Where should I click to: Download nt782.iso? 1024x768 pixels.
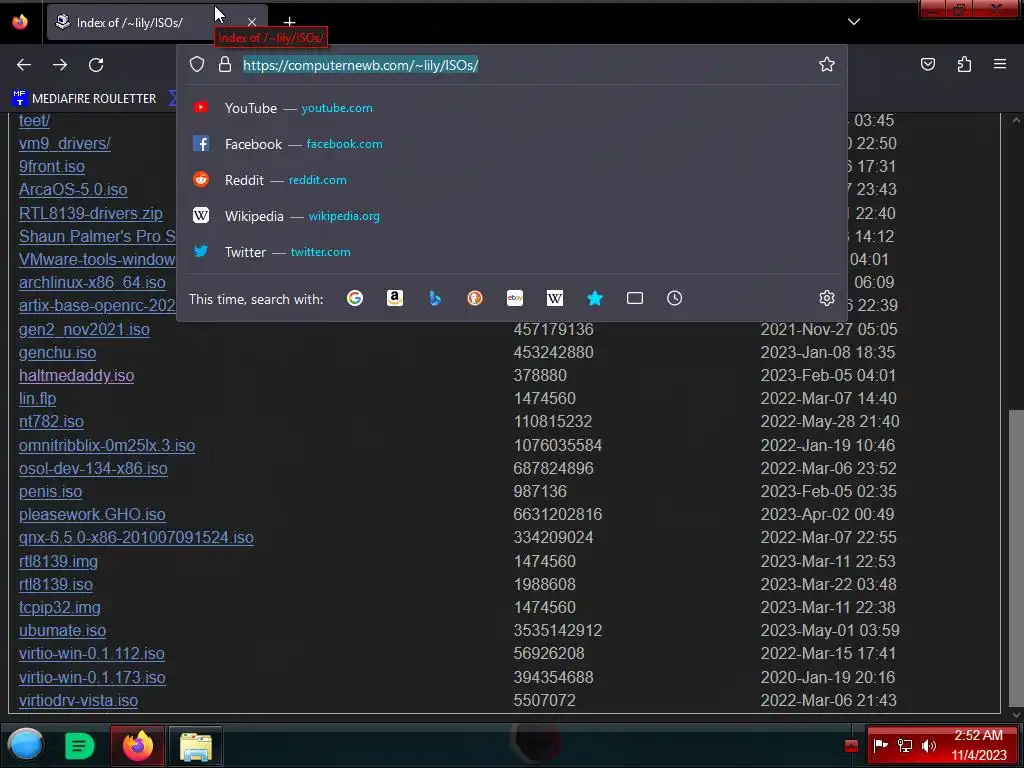[x=51, y=422]
